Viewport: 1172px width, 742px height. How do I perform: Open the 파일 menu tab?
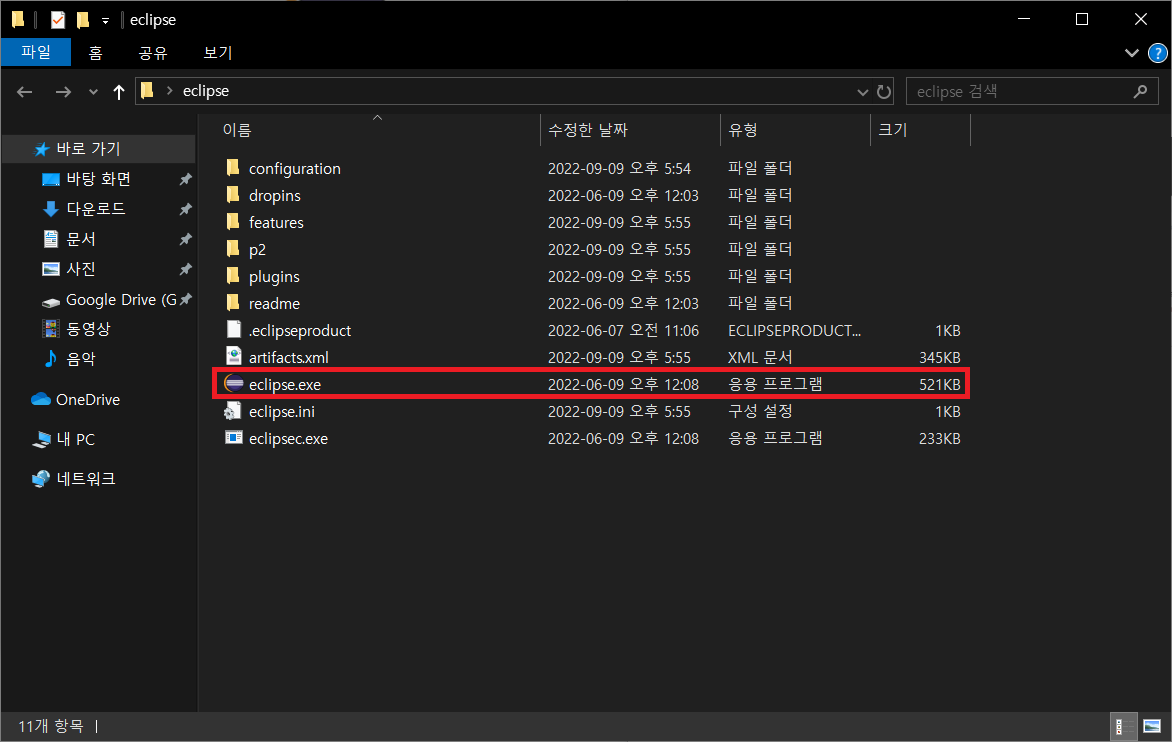click(x=36, y=52)
